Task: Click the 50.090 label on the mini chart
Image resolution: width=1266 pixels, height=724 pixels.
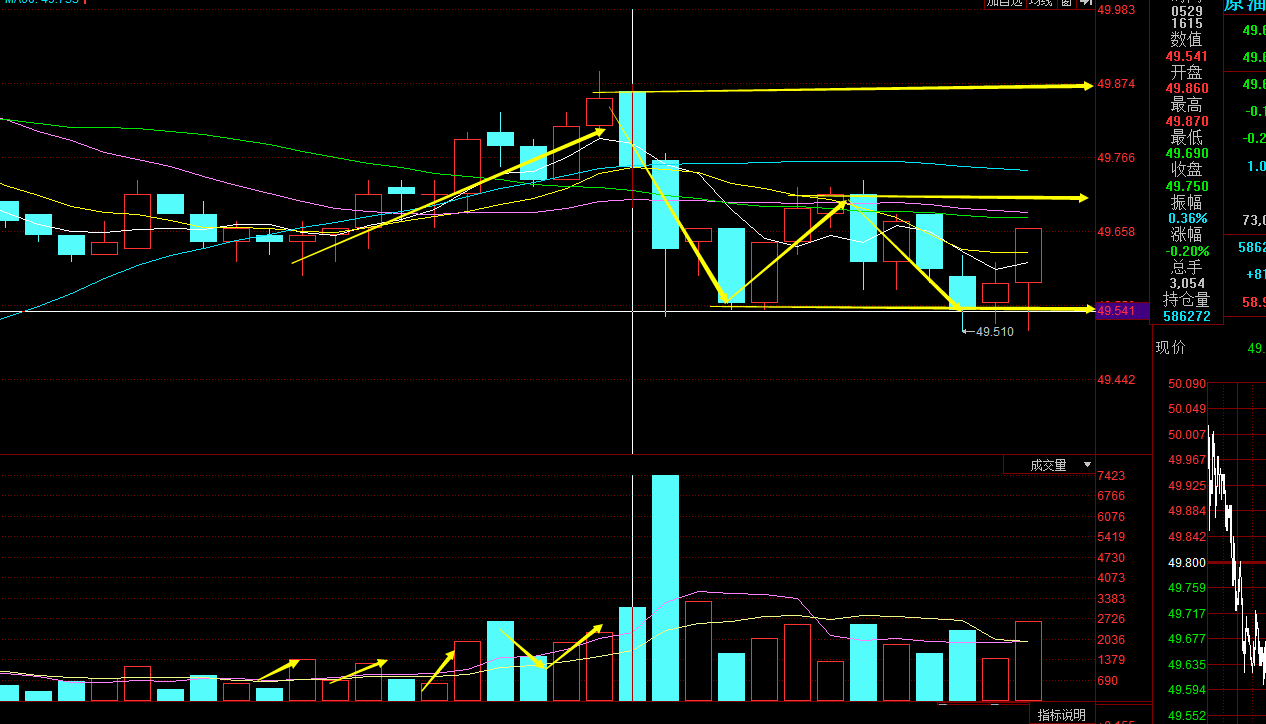Action: [x=1187, y=383]
